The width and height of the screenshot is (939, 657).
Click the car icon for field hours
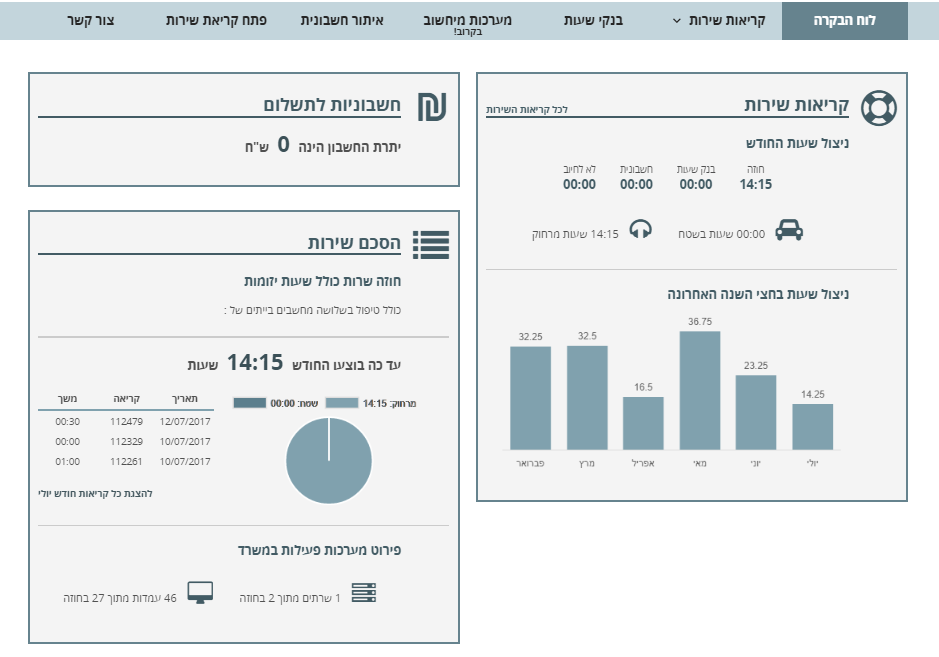click(x=789, y=232)
